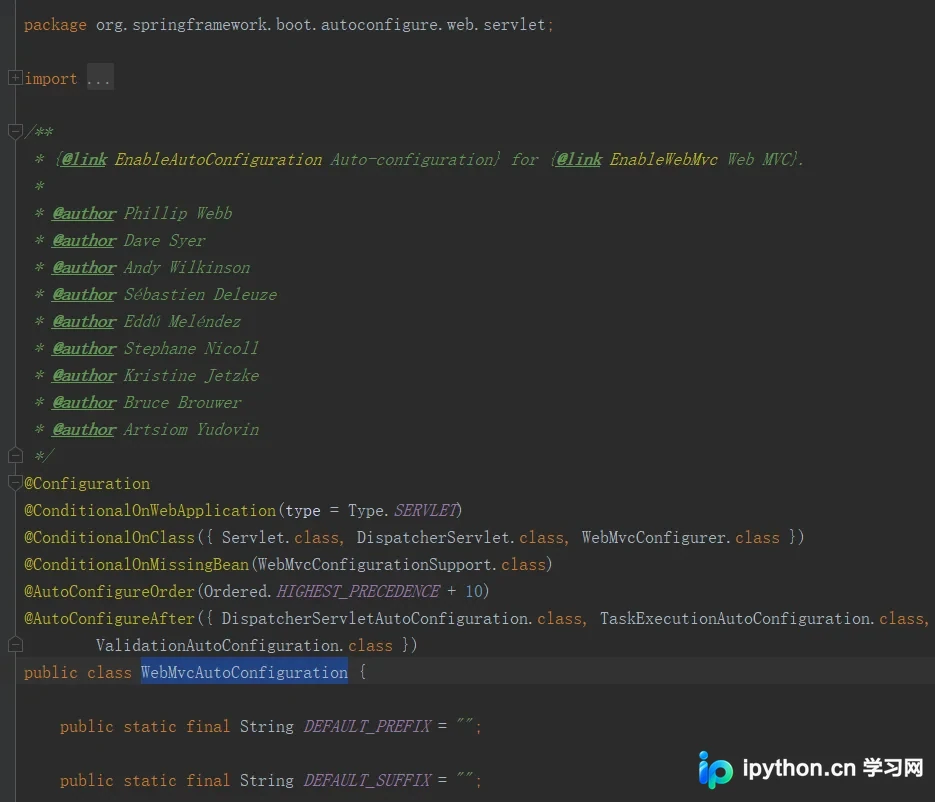
Task: Click author name Kristine Jetzke
Action: (x=191, y=375)
